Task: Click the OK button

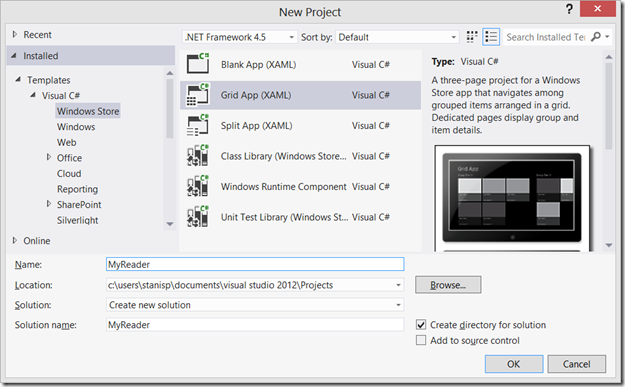Action: pos(514,364)
